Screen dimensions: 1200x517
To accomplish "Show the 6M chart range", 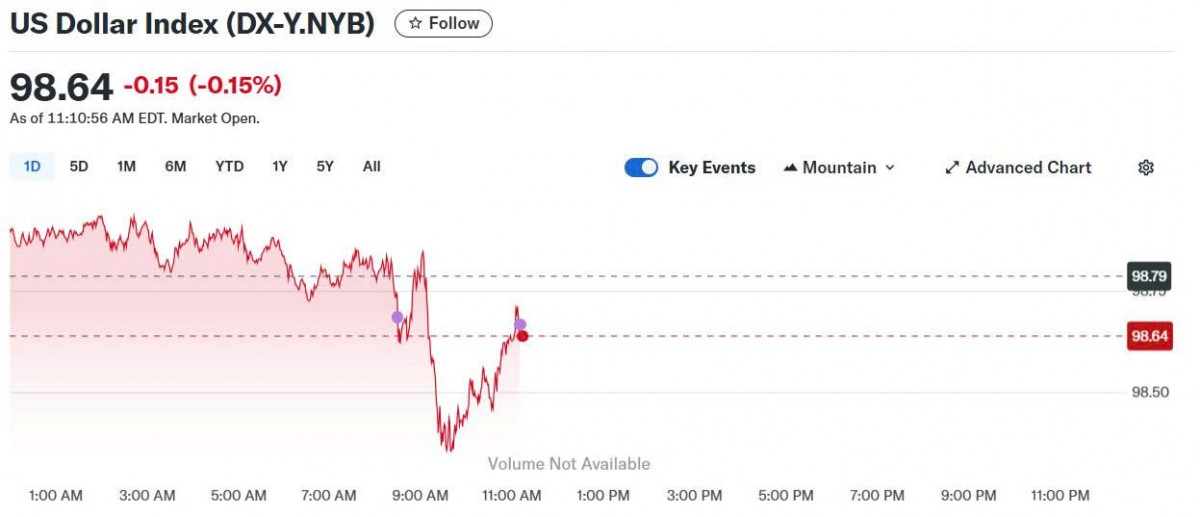I will (175, 167).
